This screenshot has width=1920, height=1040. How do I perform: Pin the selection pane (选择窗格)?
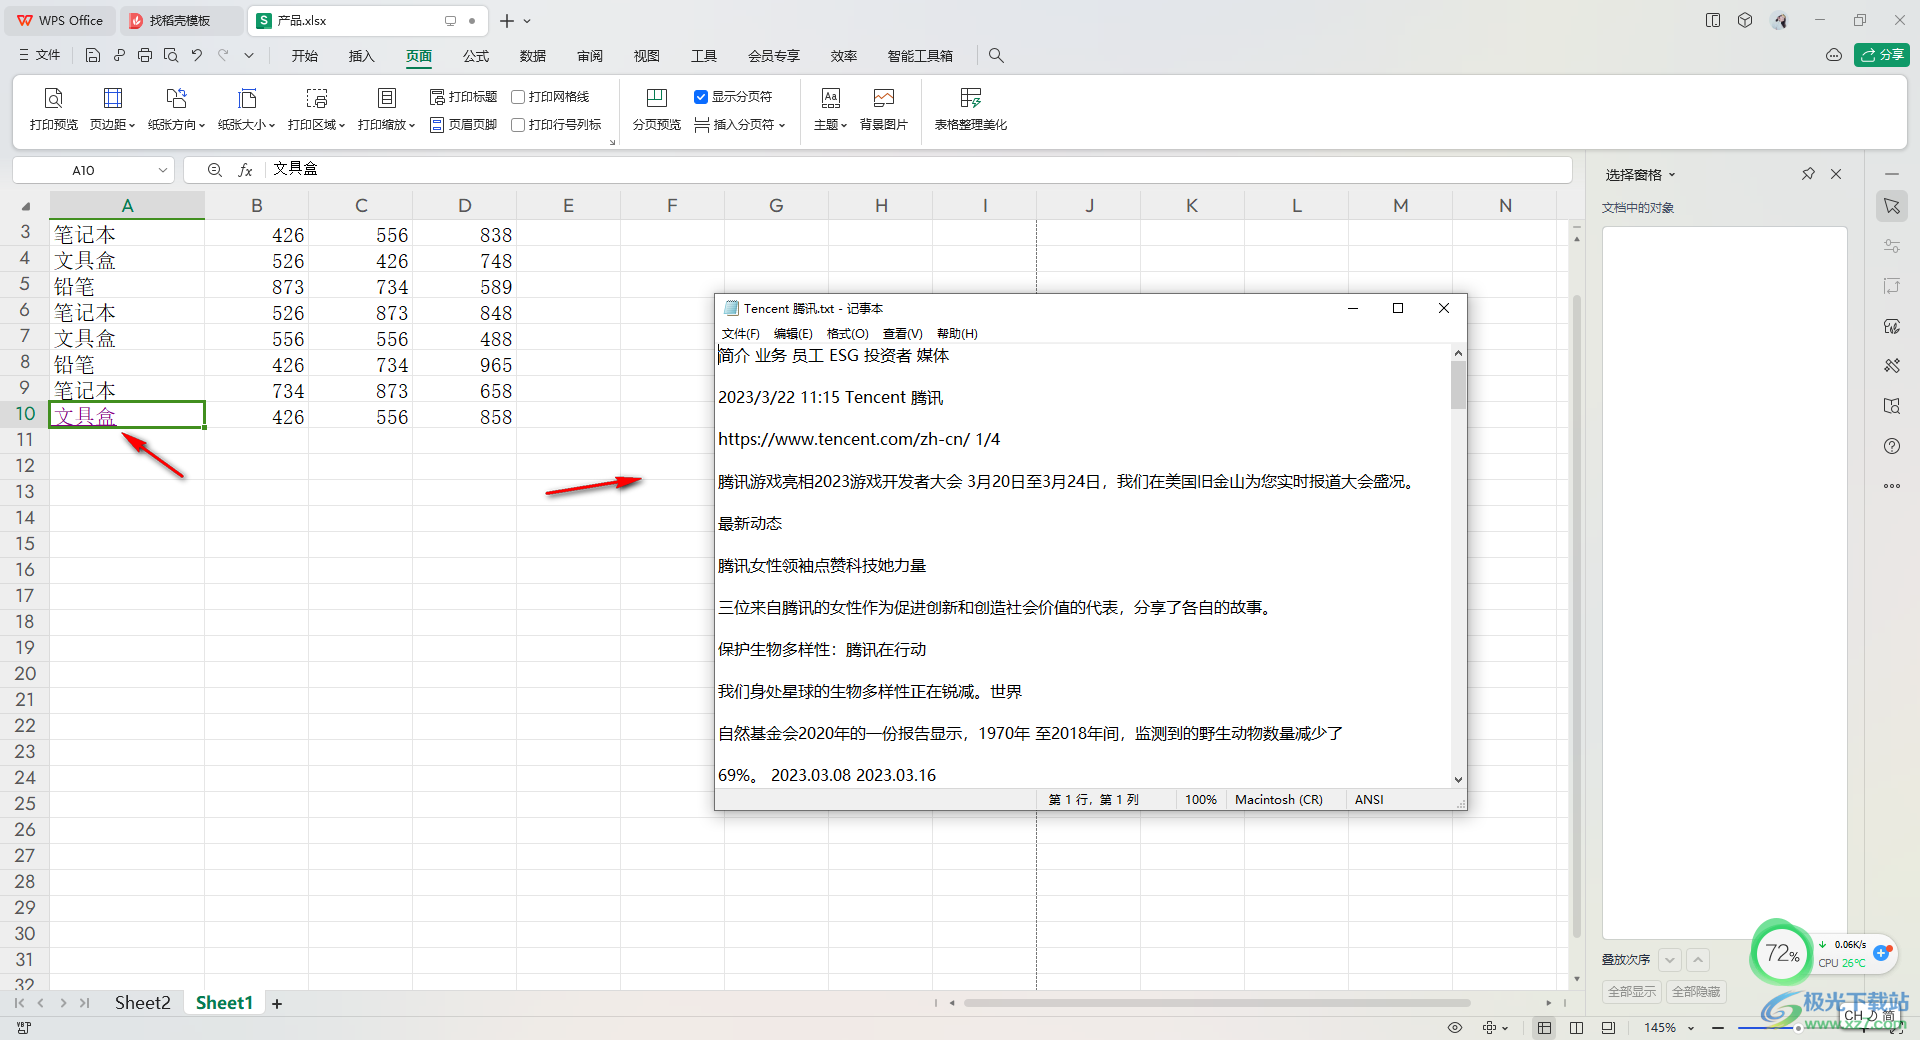[1808, 174]
